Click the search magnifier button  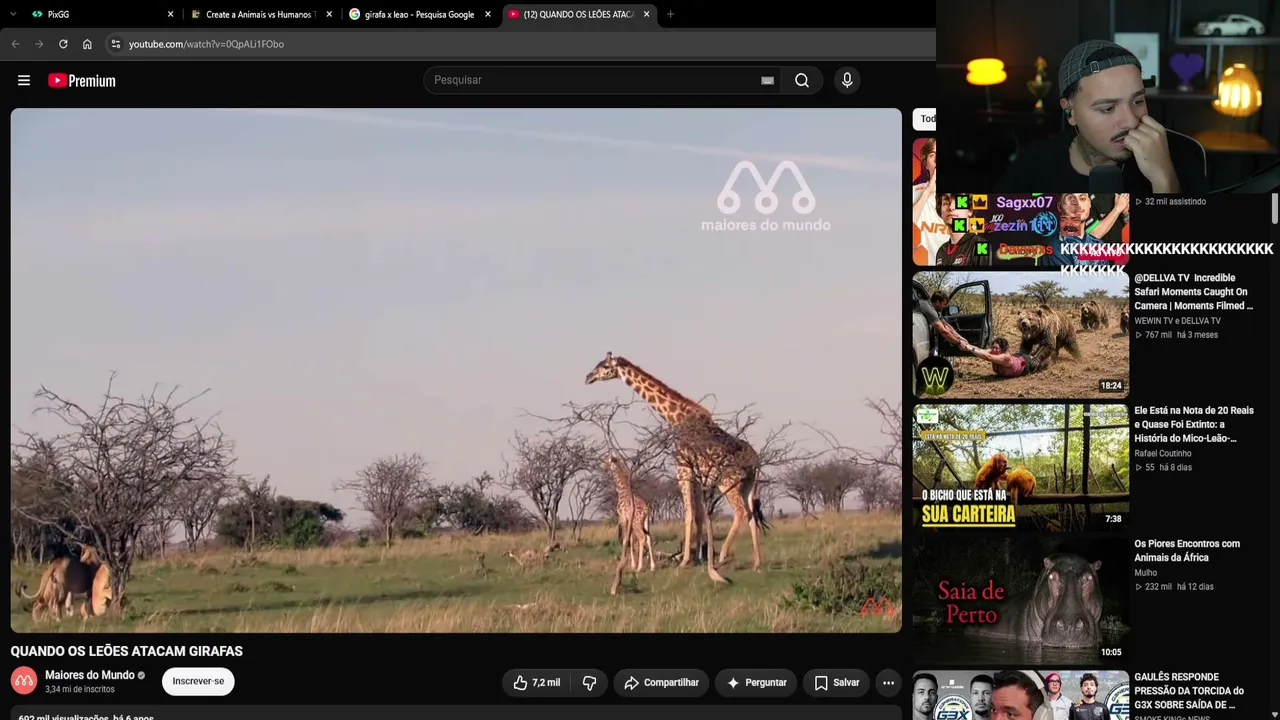tap(802, 80)
